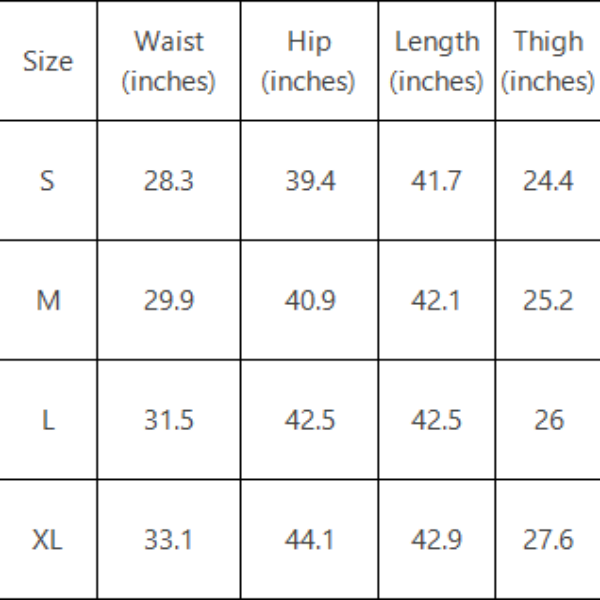Click the M size row label
This screenshot has height=600, width=600.
(x=48, y=300)
